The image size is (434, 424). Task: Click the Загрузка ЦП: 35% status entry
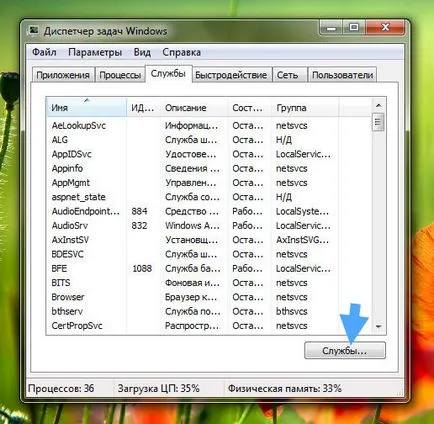tap(159, 389)
